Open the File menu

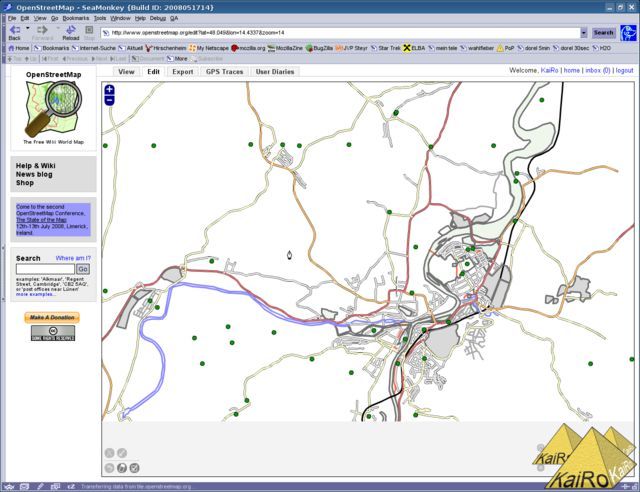[12, 18]
